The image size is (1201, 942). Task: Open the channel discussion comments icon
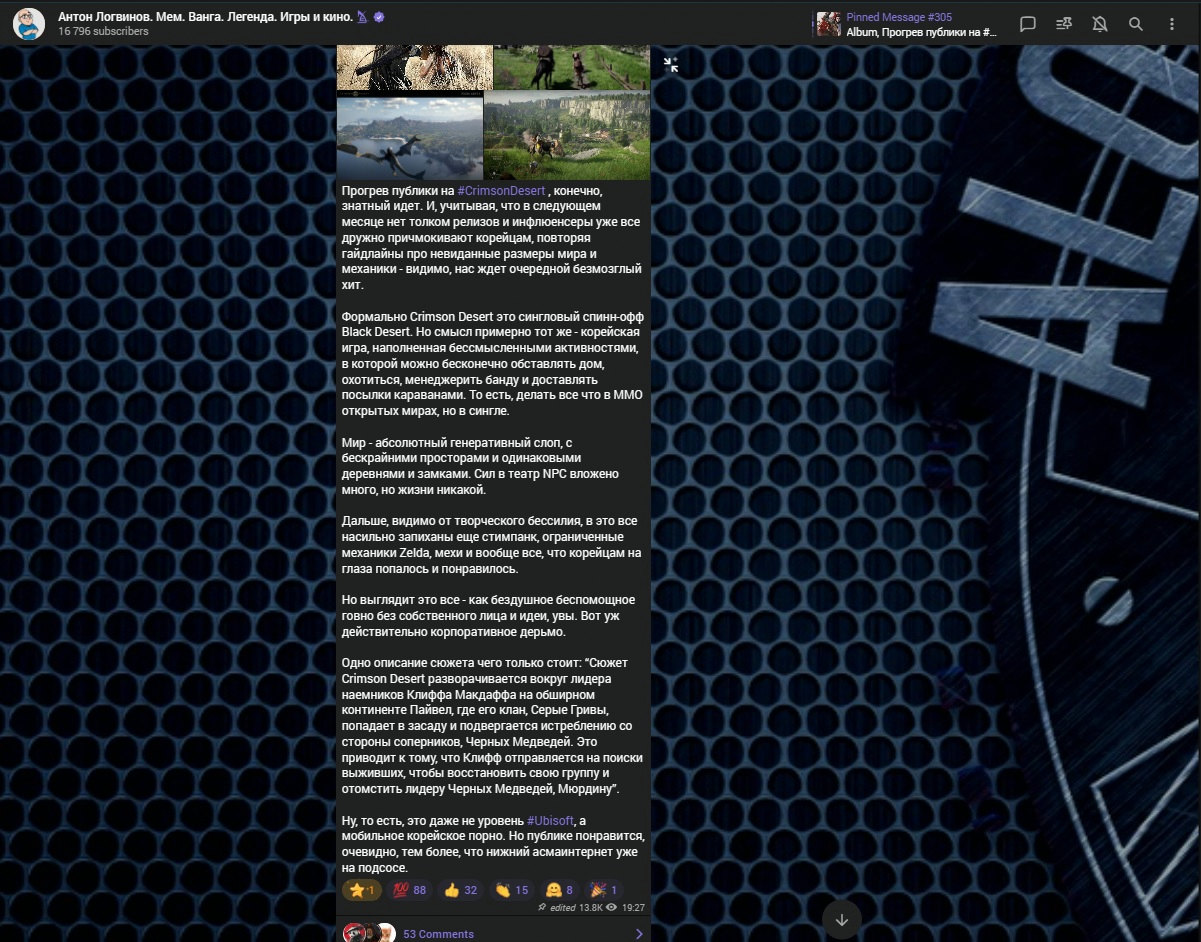point(1028,24)
